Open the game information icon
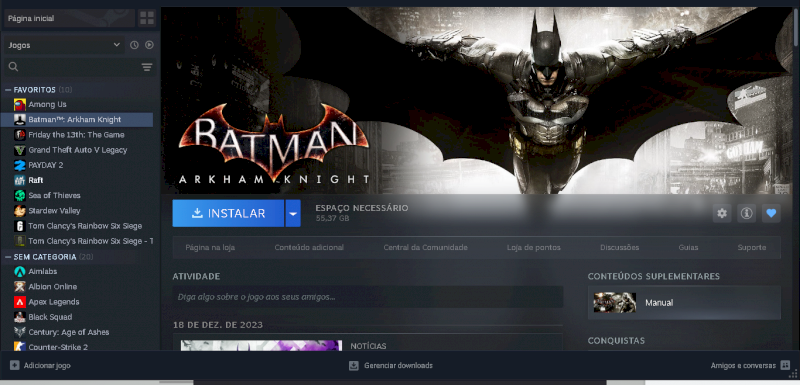 (x=746, y=213)
